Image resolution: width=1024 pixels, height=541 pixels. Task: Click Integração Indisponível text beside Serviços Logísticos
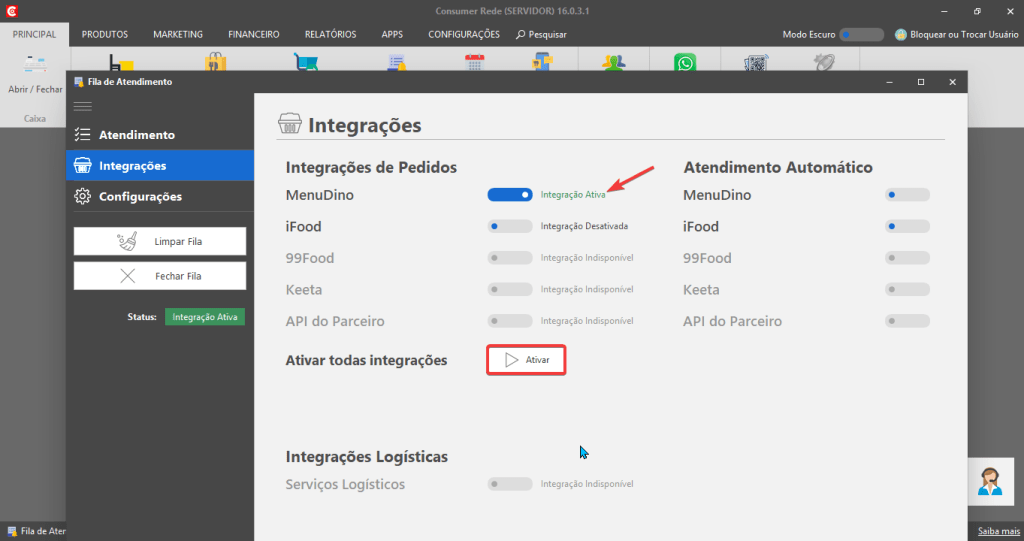pos(587,484)
